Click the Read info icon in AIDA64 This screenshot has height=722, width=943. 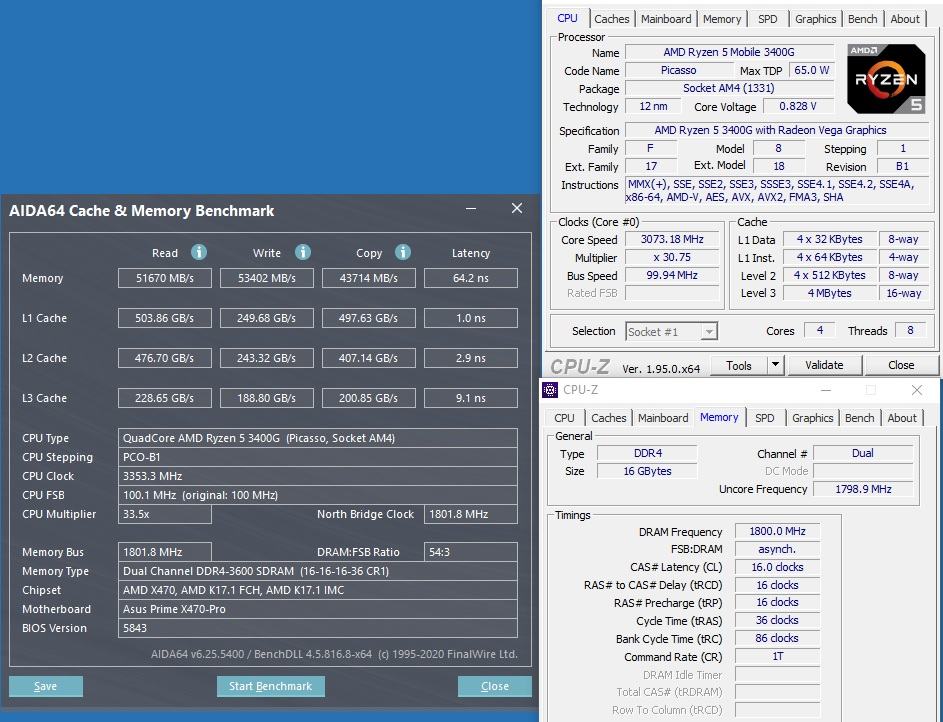click(199, 252)
